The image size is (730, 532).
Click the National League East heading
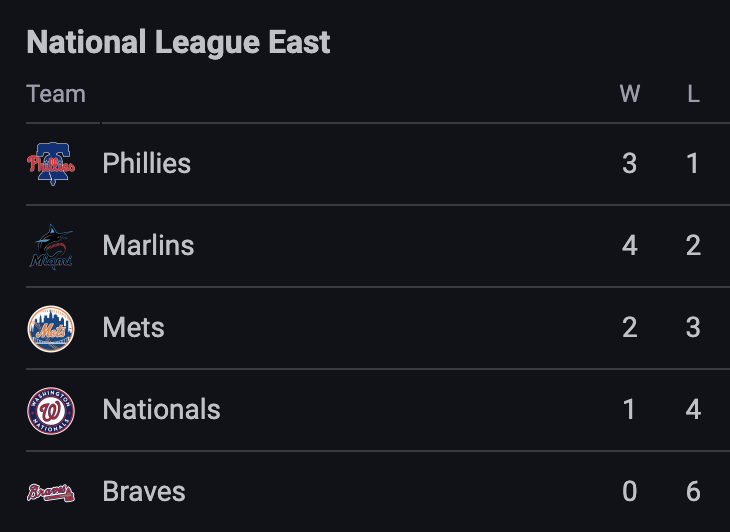(x=178, y=42)
